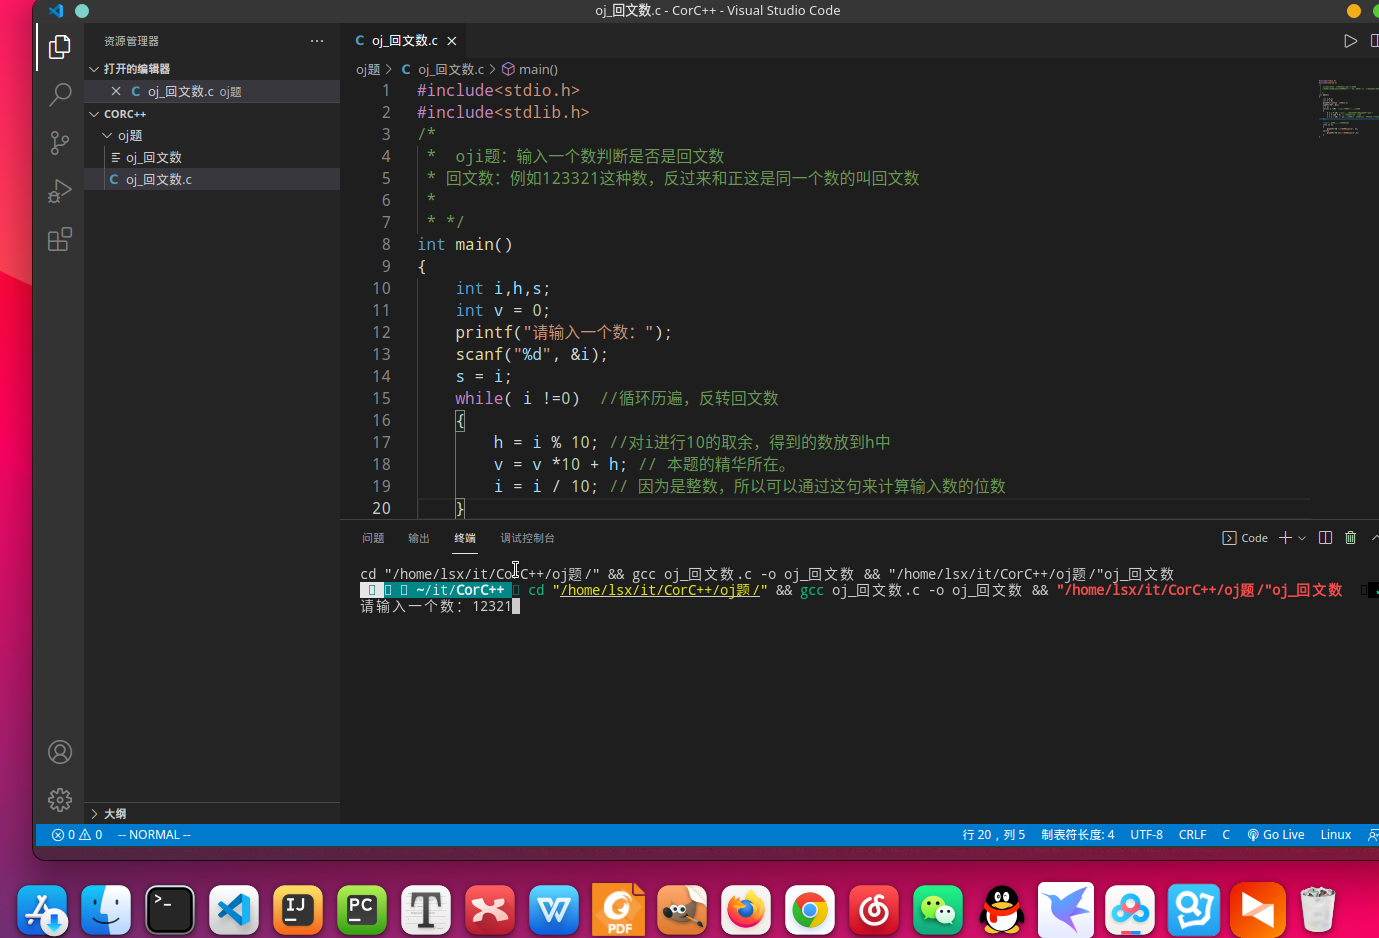Open Finder from the dock
This screenshot has width=1379, height=938.
(x=106, y=910)
